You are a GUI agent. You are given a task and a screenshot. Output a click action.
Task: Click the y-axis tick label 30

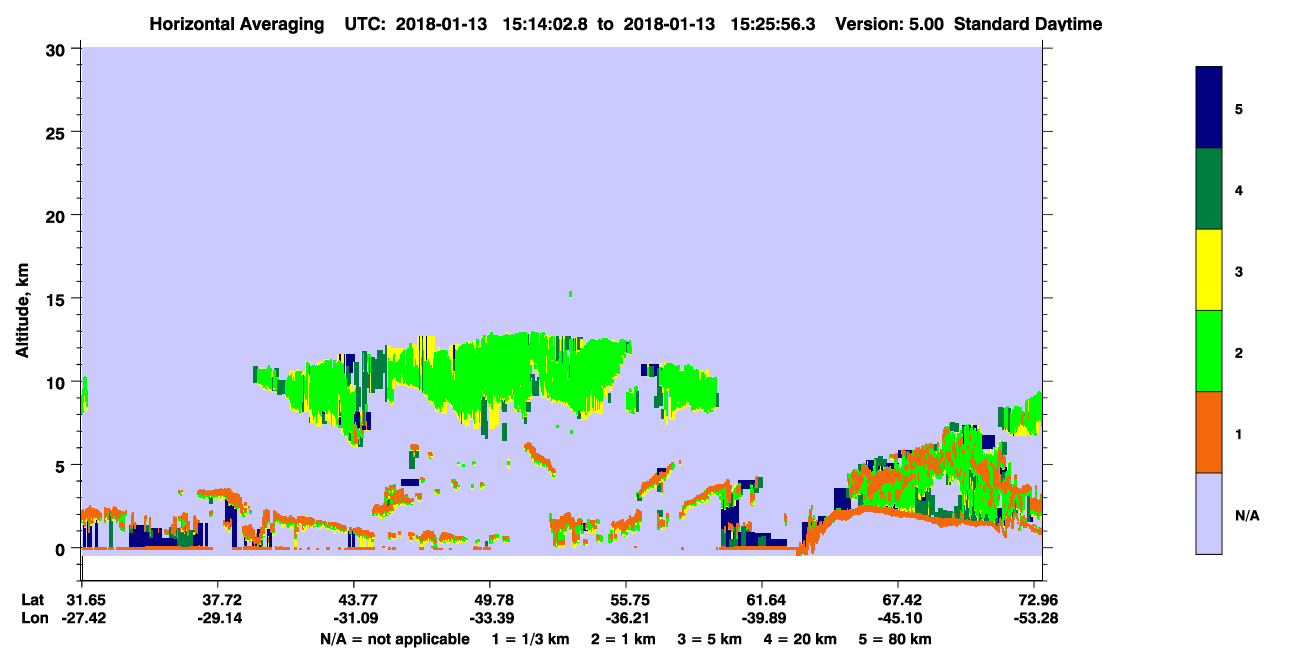[57, 49]
